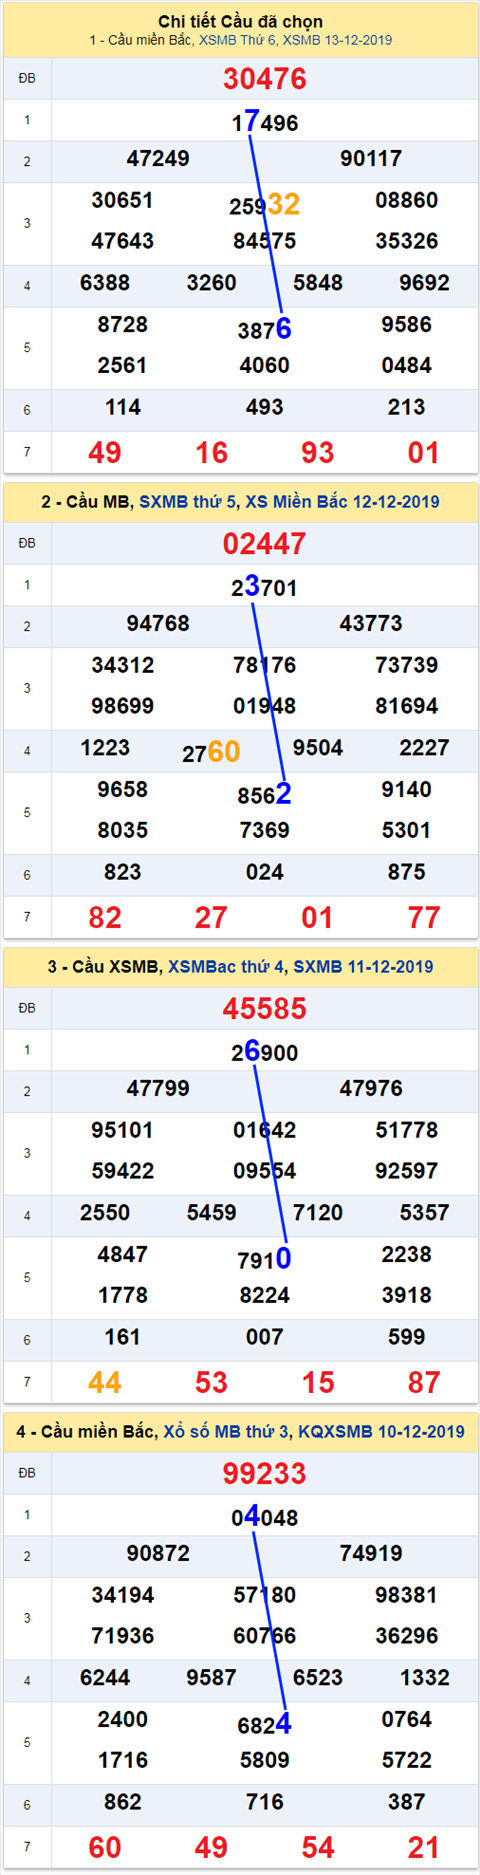The image size is (480, 1875).
Task: Click number 8562
Action: [265, 794]
